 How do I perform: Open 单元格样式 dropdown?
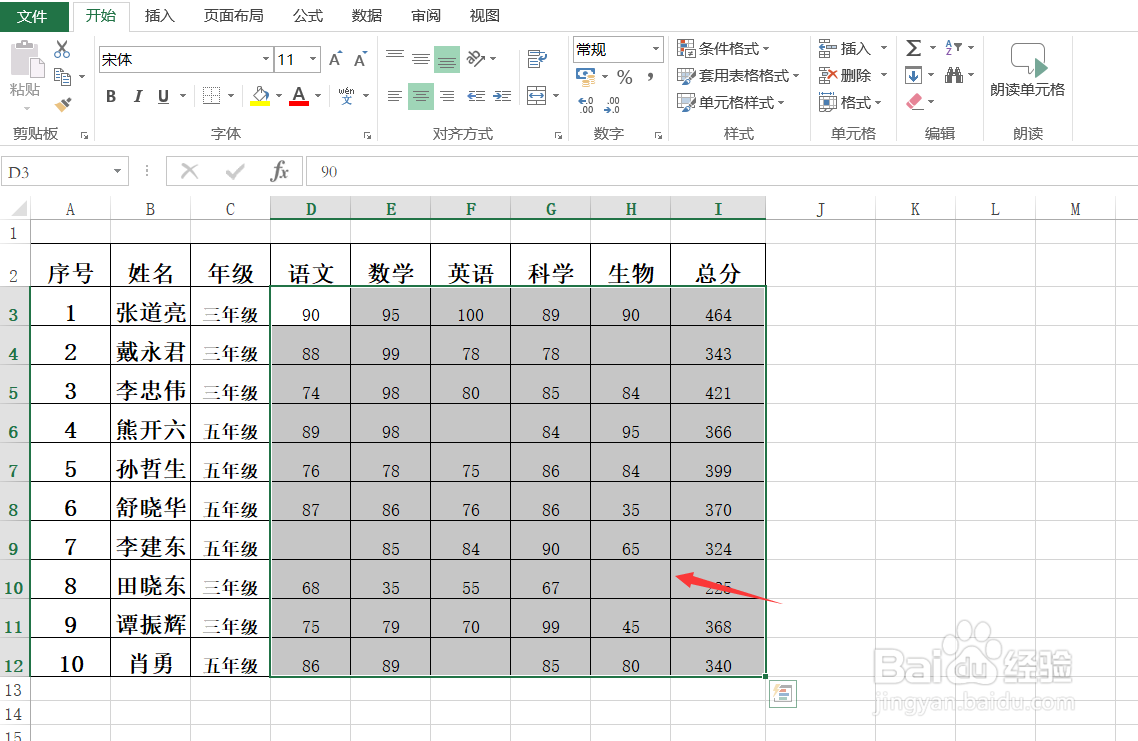coord(730,103)
